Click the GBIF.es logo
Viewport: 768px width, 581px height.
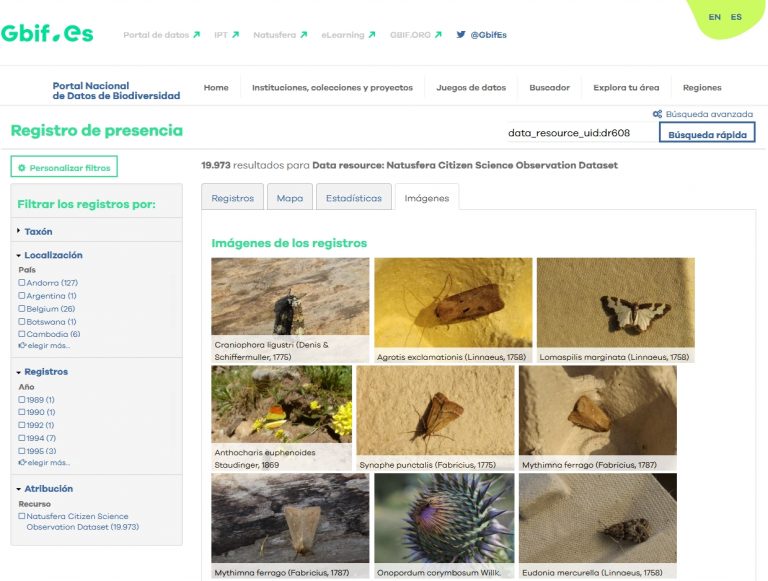click(x=47, y=33)
